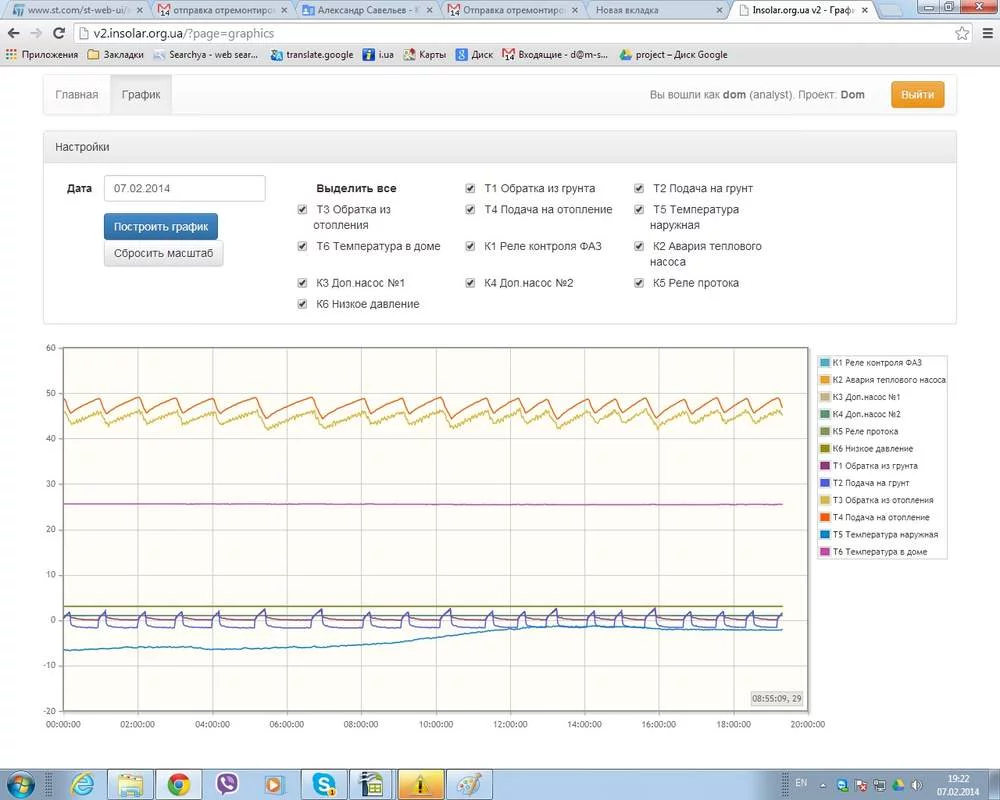Reload the page with the browser refresh icon
This screenshot has height=800, width=1000.
click(x=58, y=33)
